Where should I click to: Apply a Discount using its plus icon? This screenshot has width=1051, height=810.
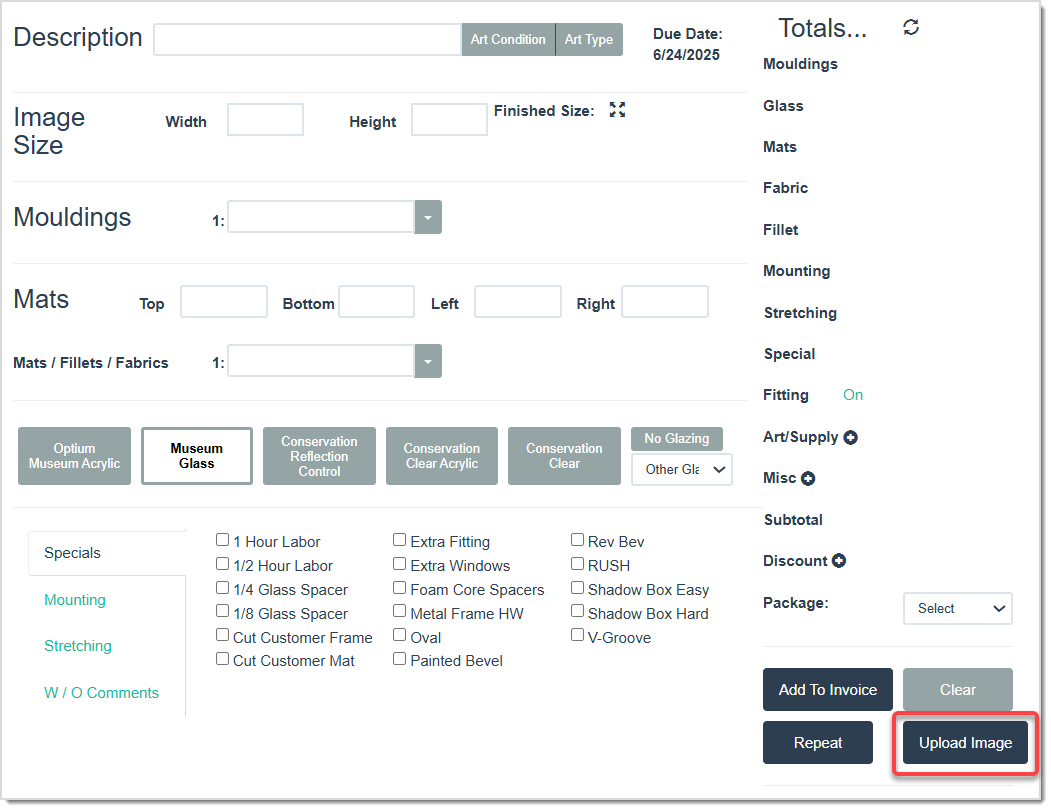[x=841, y=561]
